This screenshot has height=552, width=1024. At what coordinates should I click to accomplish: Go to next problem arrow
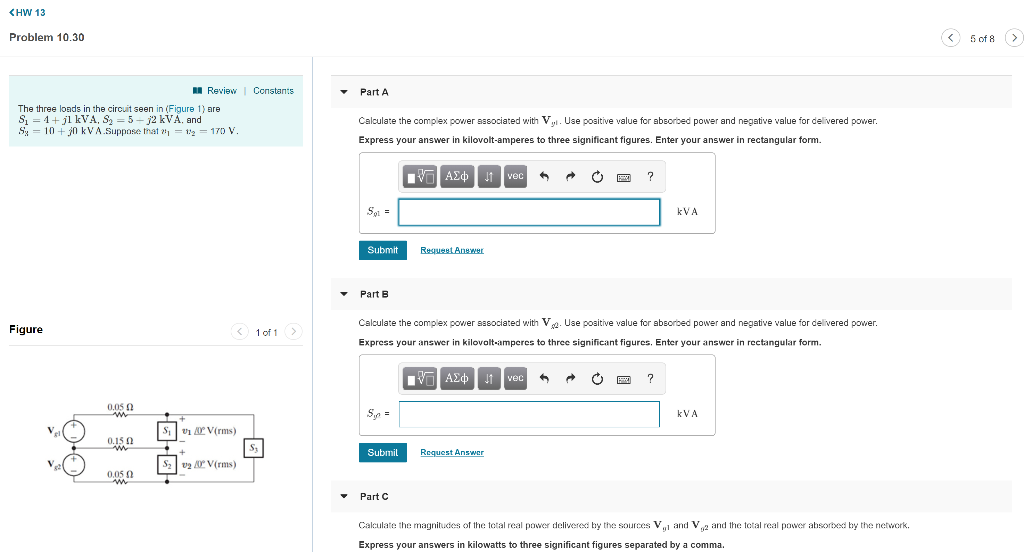coord(1014,38)
